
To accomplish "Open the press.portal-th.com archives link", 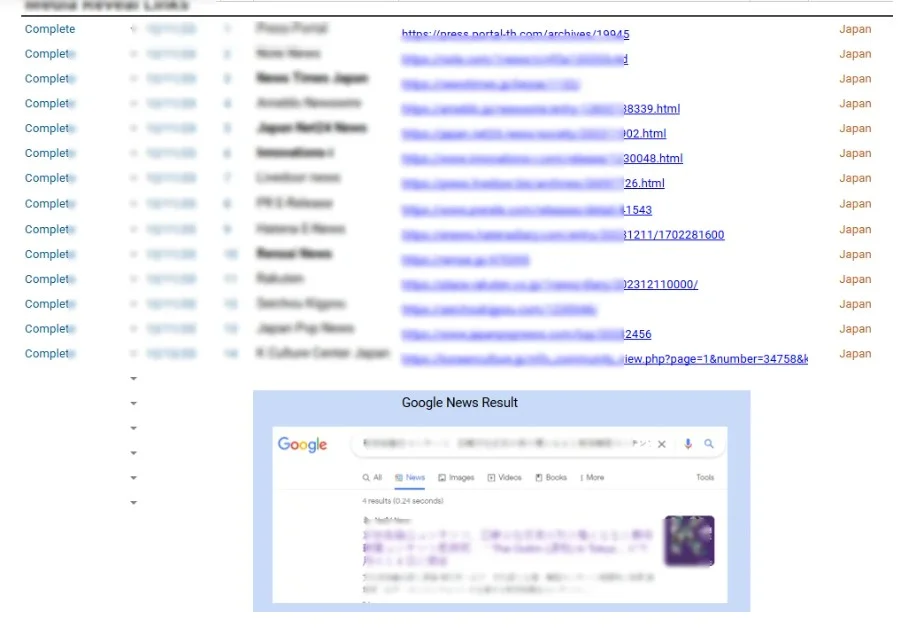I will coord(515,34).
